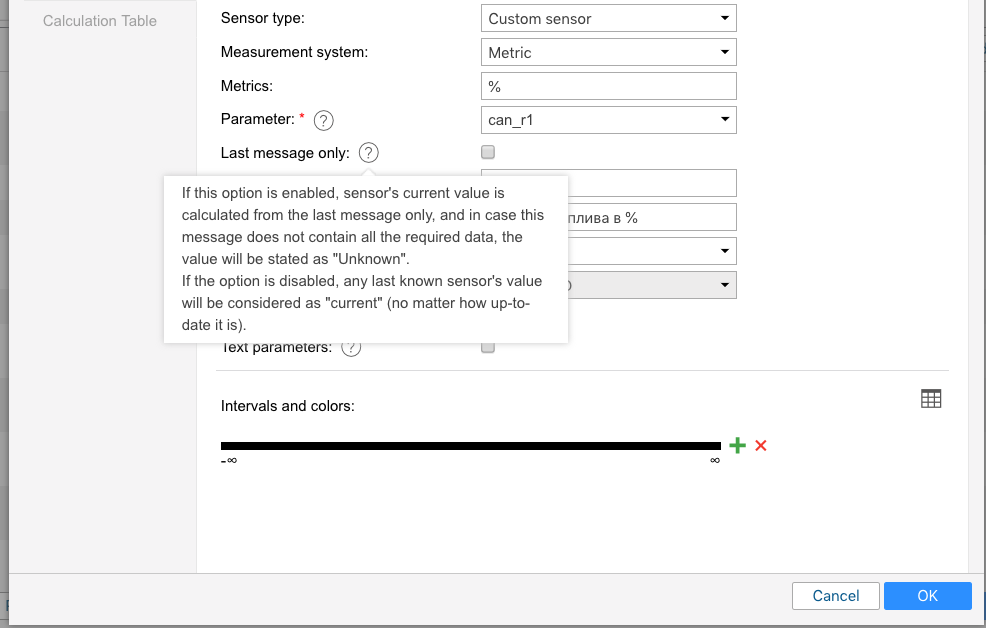
Task: Click into the Metrics % field
Action: [x=608, y=86]
